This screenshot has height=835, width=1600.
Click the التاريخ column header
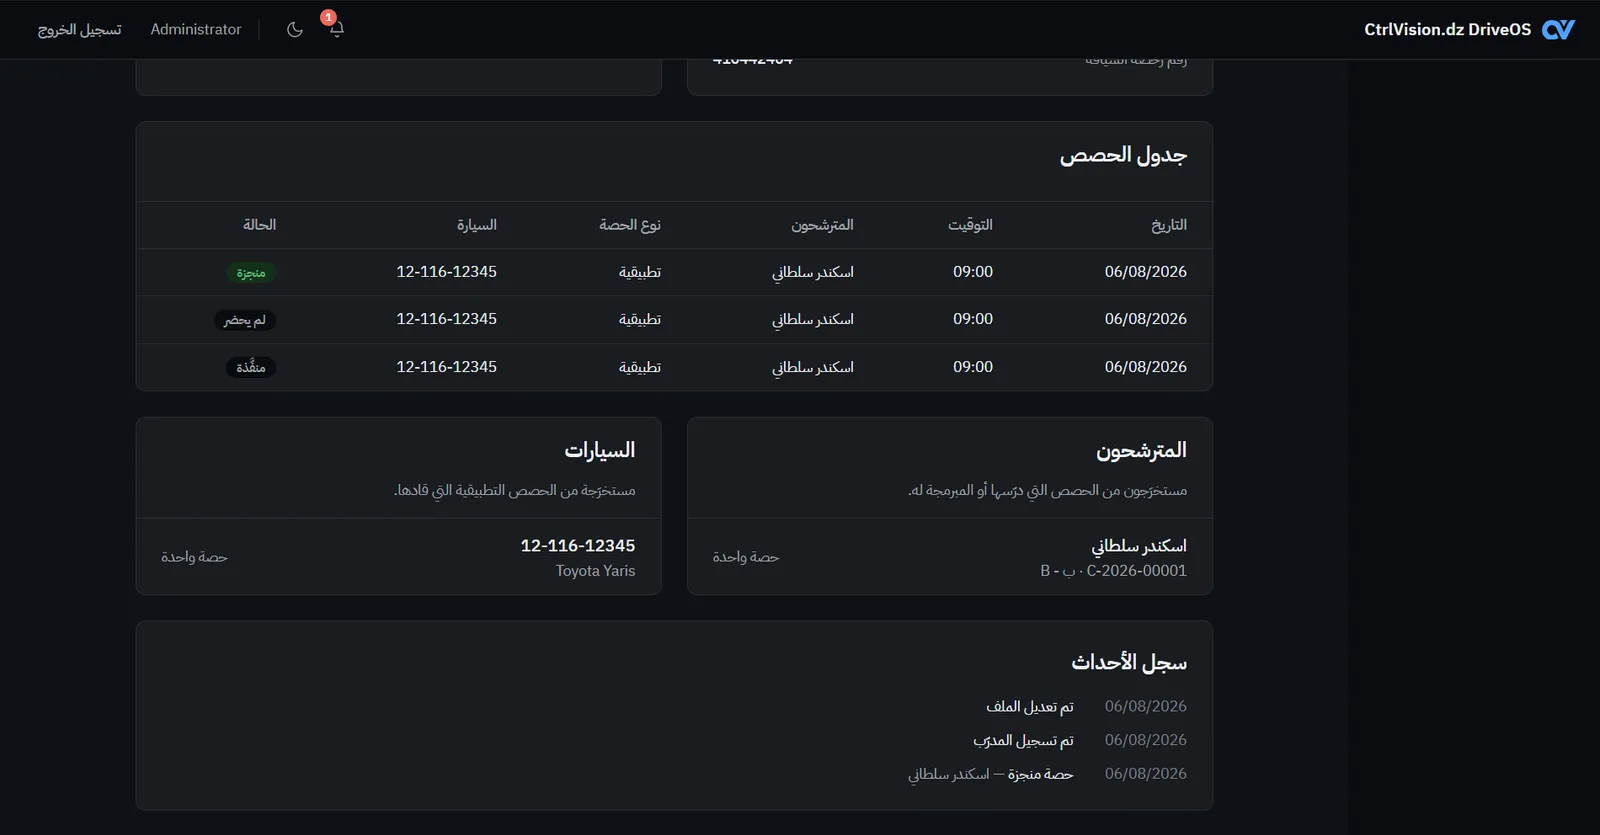(1169, 225)
